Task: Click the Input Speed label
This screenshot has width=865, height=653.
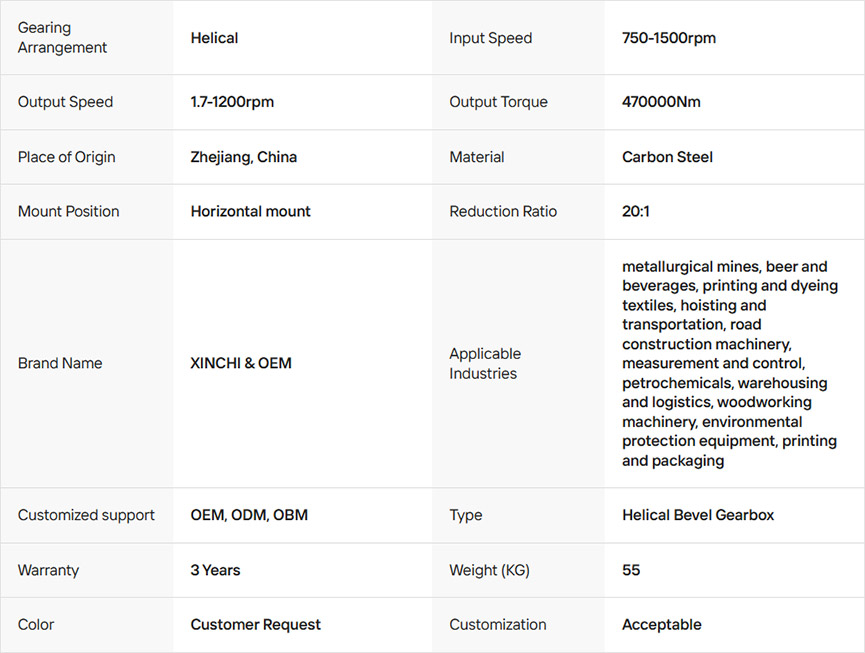Action: pos(490,38)
